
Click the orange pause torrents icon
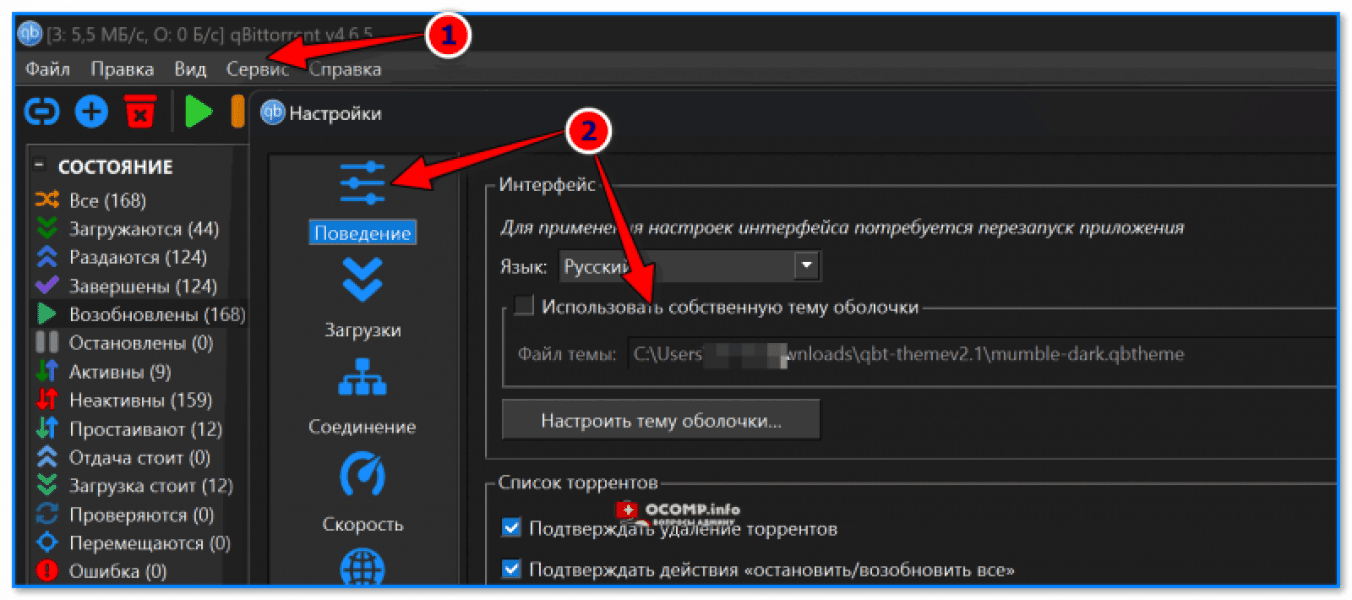pos(238,111)
